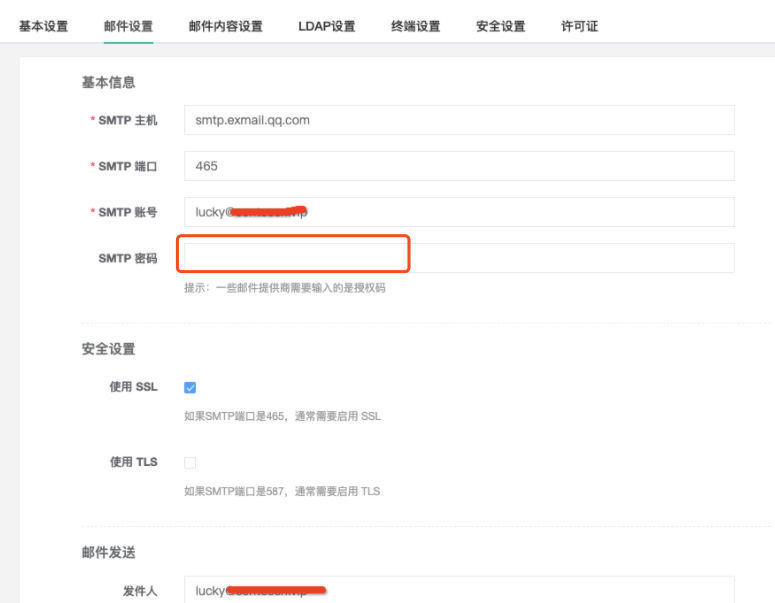Screen dimensions: 775x603
Task: Click the 发件人 label
Action: click(140, 591)
